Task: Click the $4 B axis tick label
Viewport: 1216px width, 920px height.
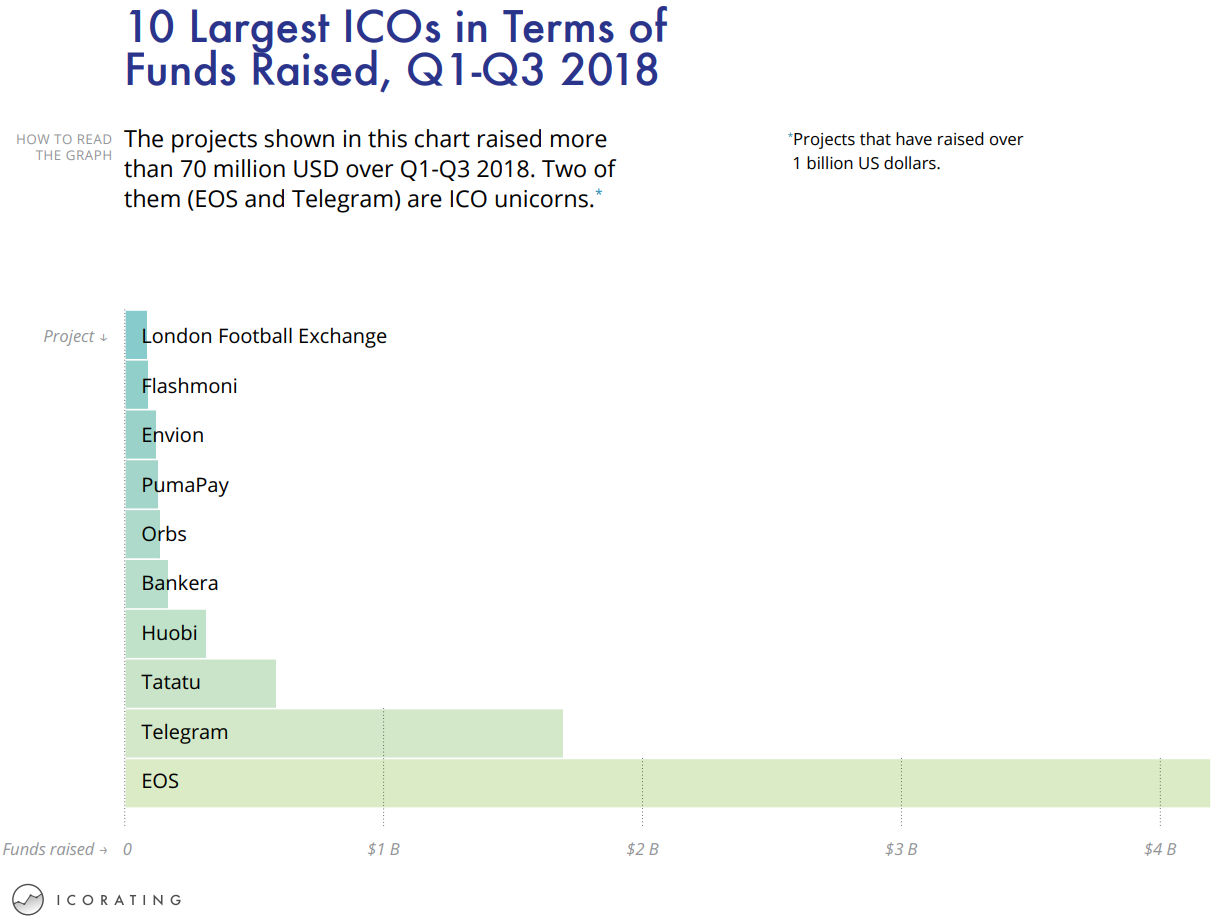Action: [x=1160, y=850]
